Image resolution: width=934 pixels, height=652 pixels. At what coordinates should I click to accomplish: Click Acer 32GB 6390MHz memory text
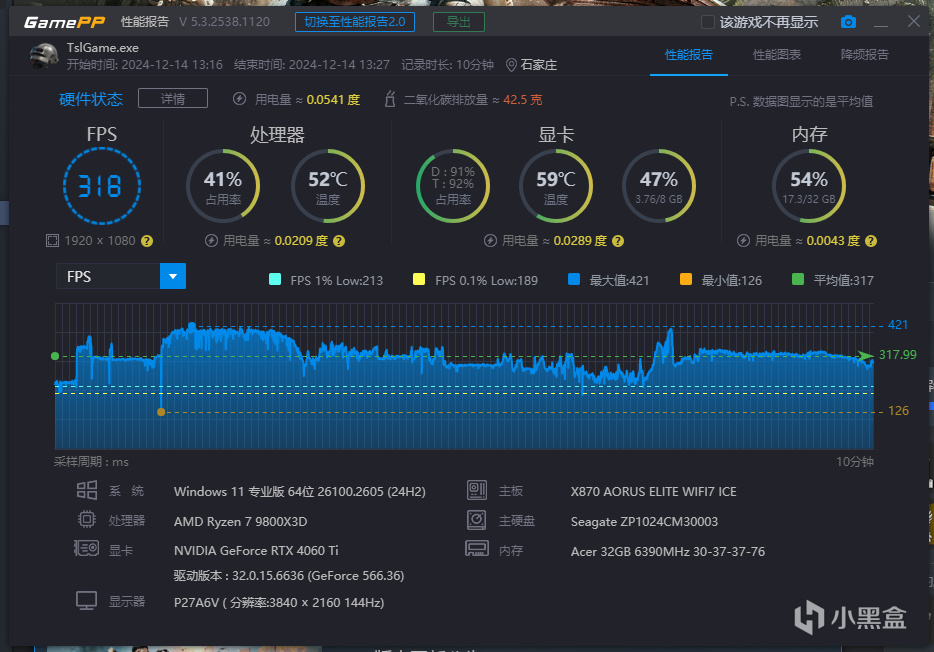pyautogui.click(x=668, y=551)
